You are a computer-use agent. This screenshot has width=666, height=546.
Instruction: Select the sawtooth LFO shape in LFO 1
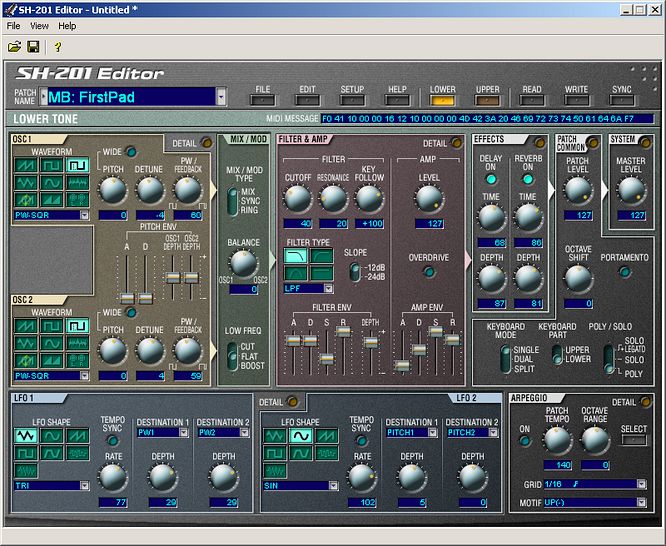click(77, 436)
